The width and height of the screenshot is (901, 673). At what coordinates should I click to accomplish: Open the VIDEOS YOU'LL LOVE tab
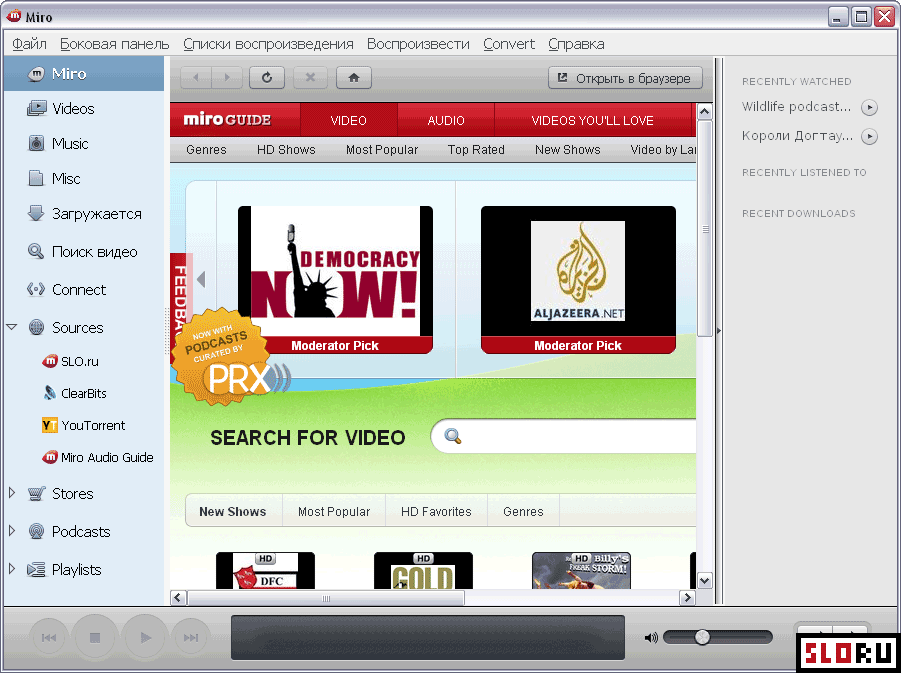592,120
